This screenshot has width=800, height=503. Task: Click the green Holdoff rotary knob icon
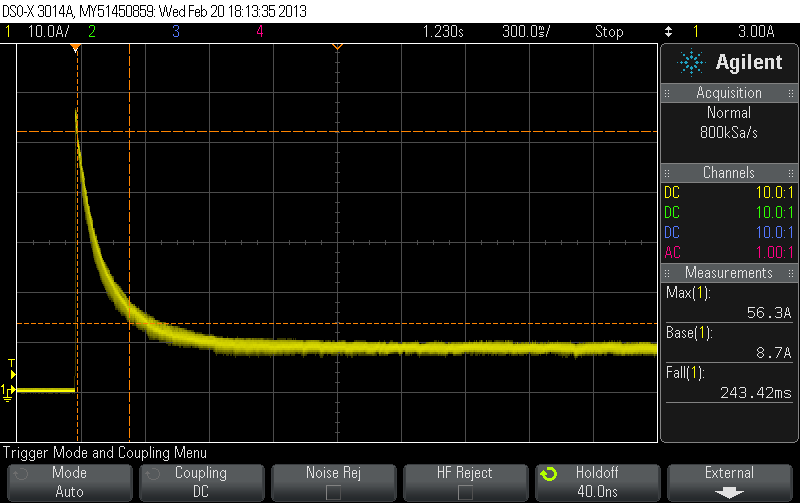(549, 474)
